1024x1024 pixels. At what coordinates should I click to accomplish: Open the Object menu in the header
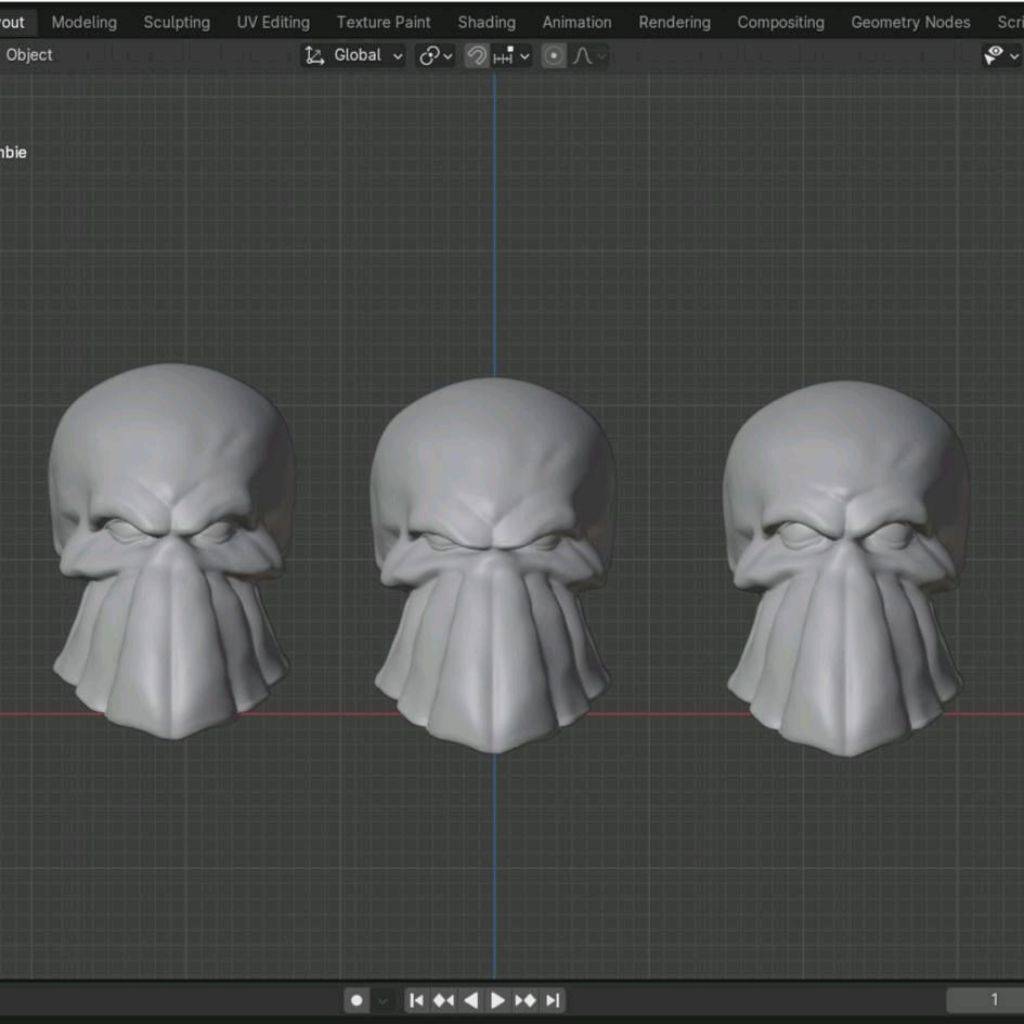(x=29, y=56)
